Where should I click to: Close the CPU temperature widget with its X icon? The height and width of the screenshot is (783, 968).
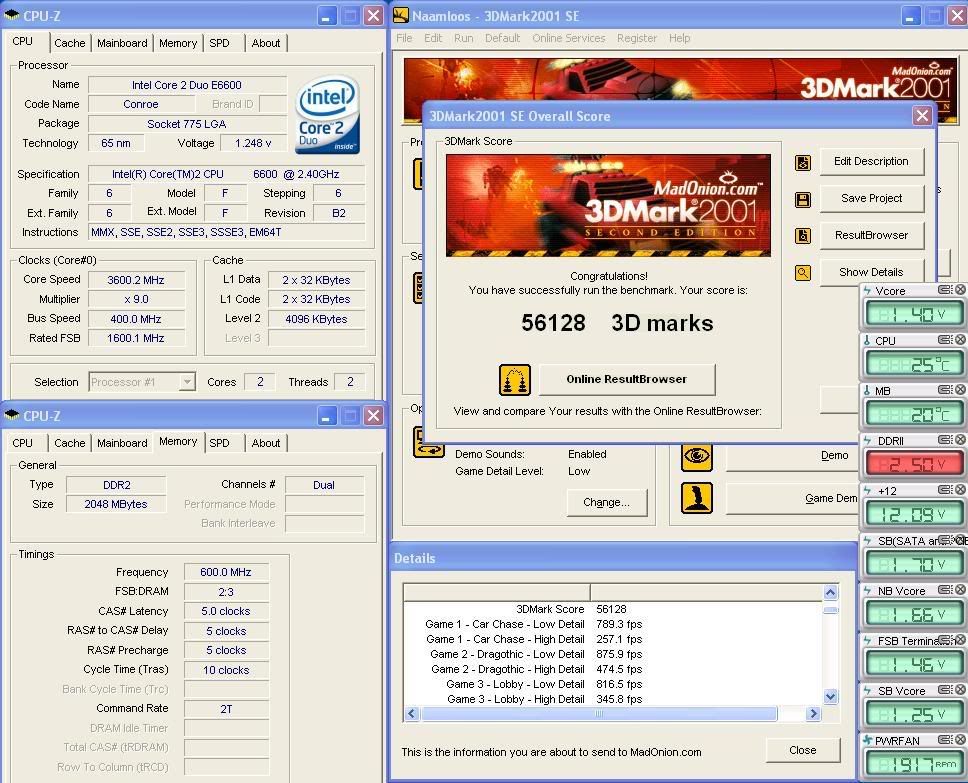pyautogui.click(x=960, y=340)
